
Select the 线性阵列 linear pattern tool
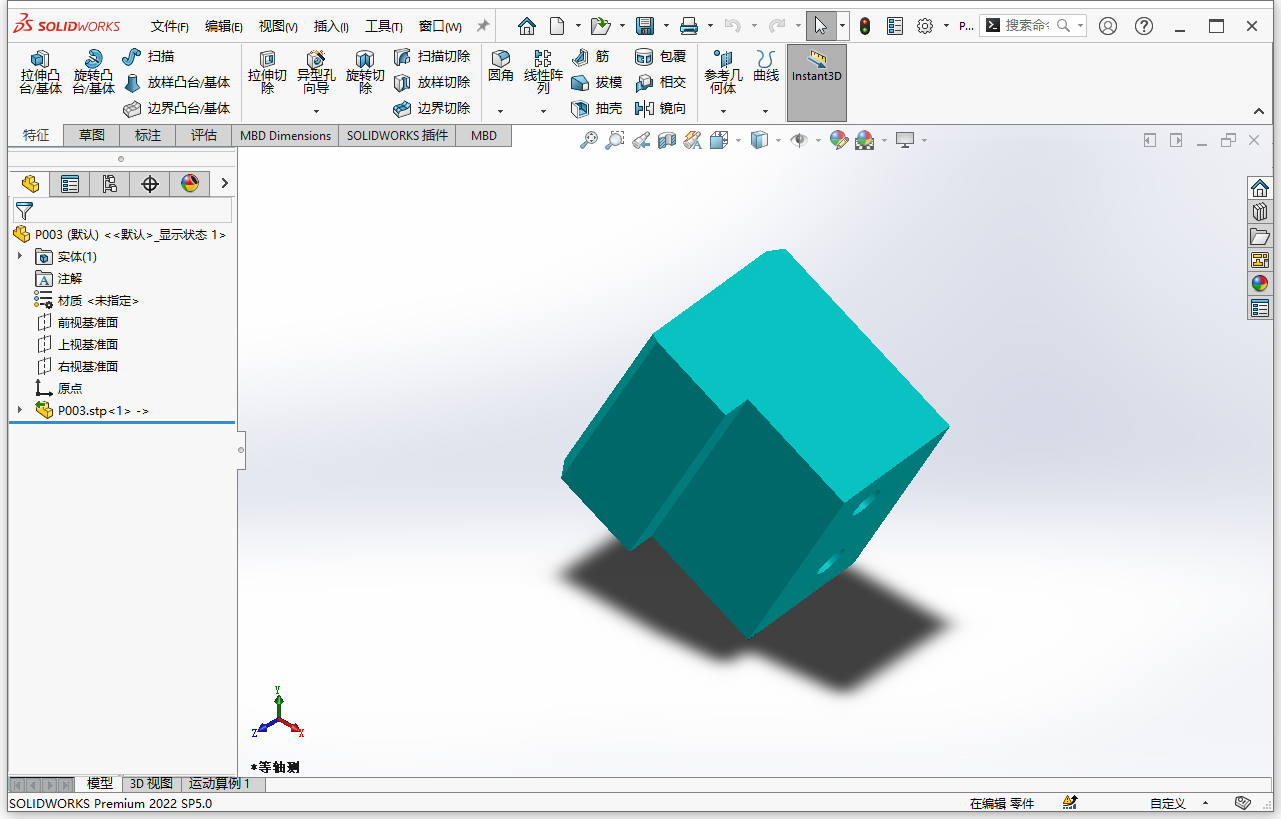tap(543, 72)
